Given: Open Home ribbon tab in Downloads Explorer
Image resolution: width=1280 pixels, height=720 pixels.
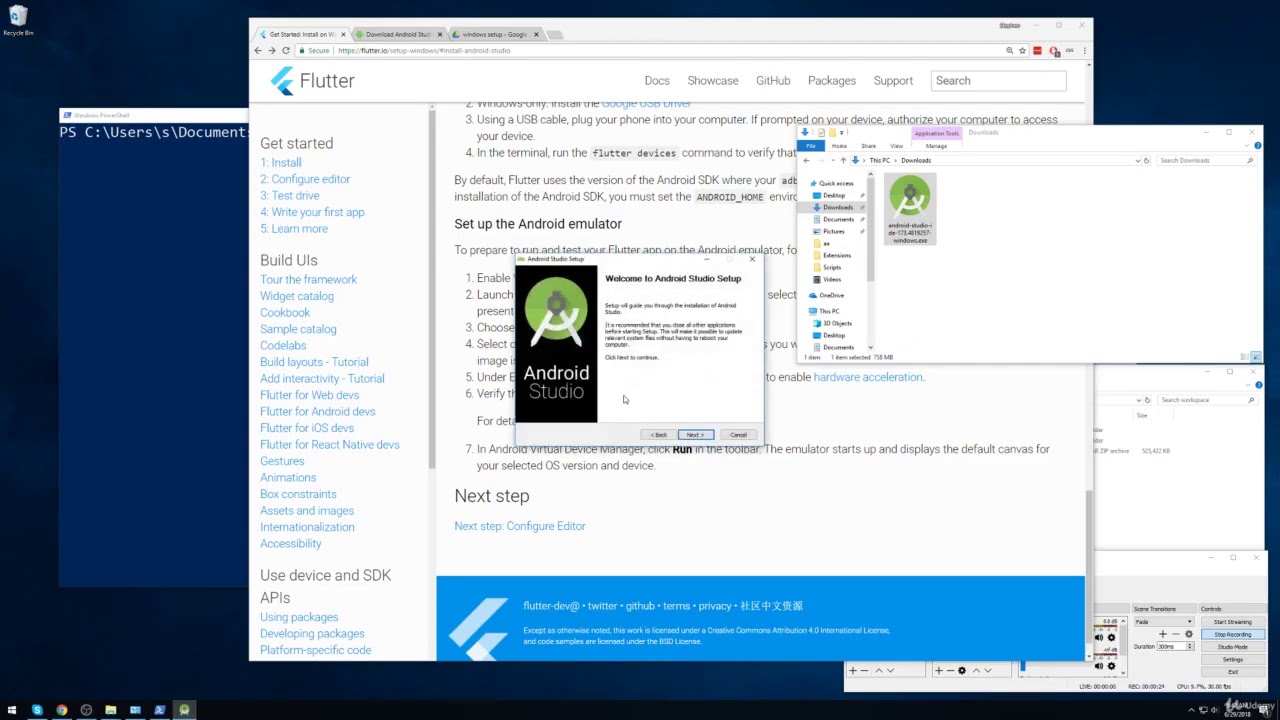Looking at the screenshot, I should (x=839, y=146).
